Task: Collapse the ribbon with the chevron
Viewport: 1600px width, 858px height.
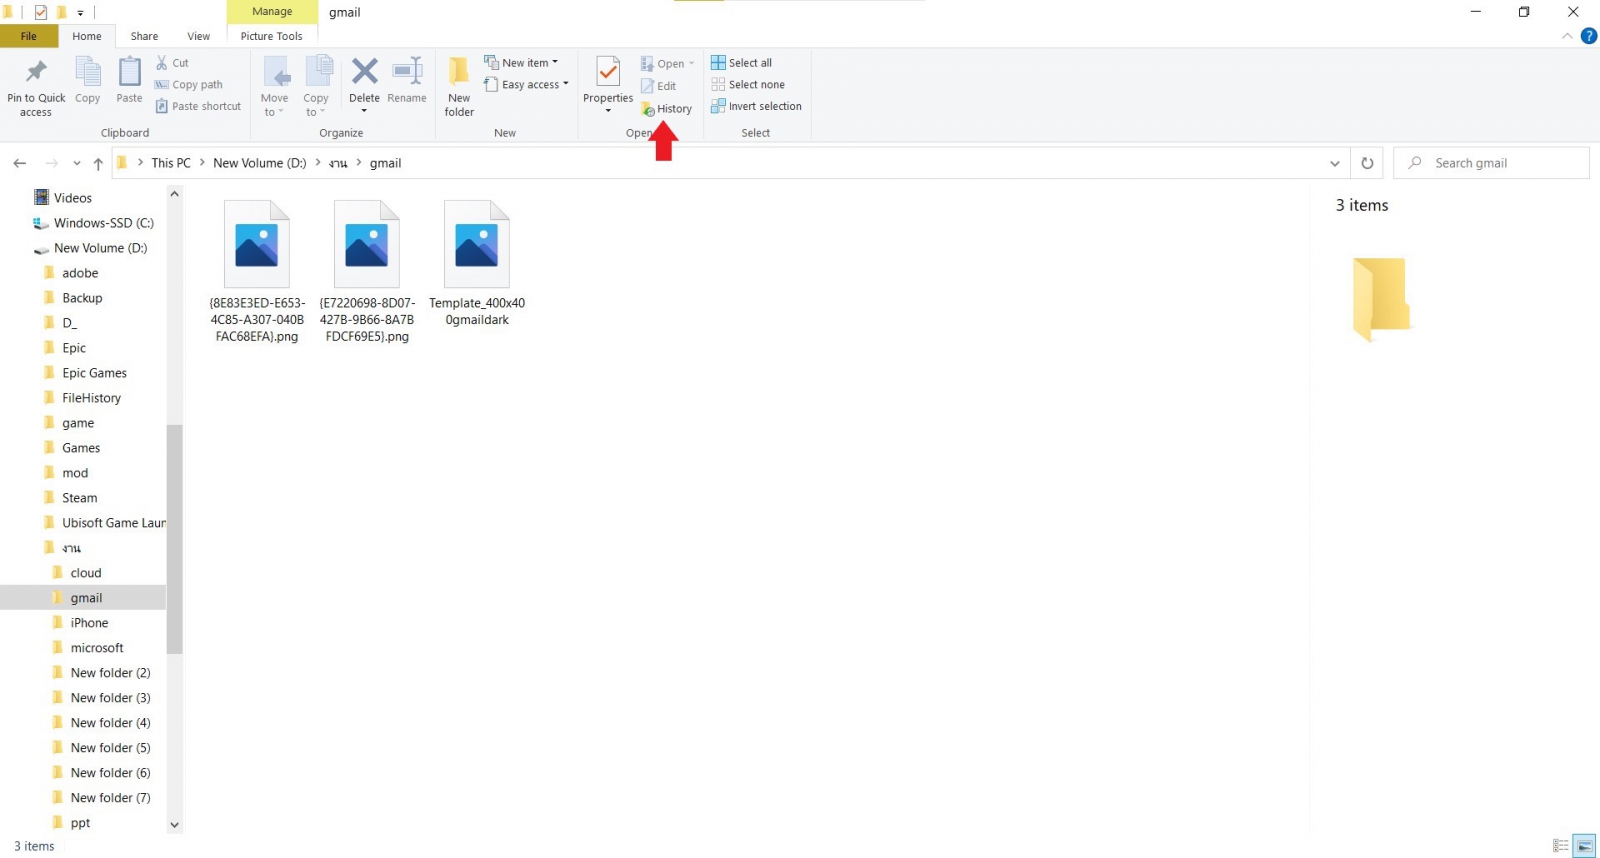Action: click(x=1567, y=36)
